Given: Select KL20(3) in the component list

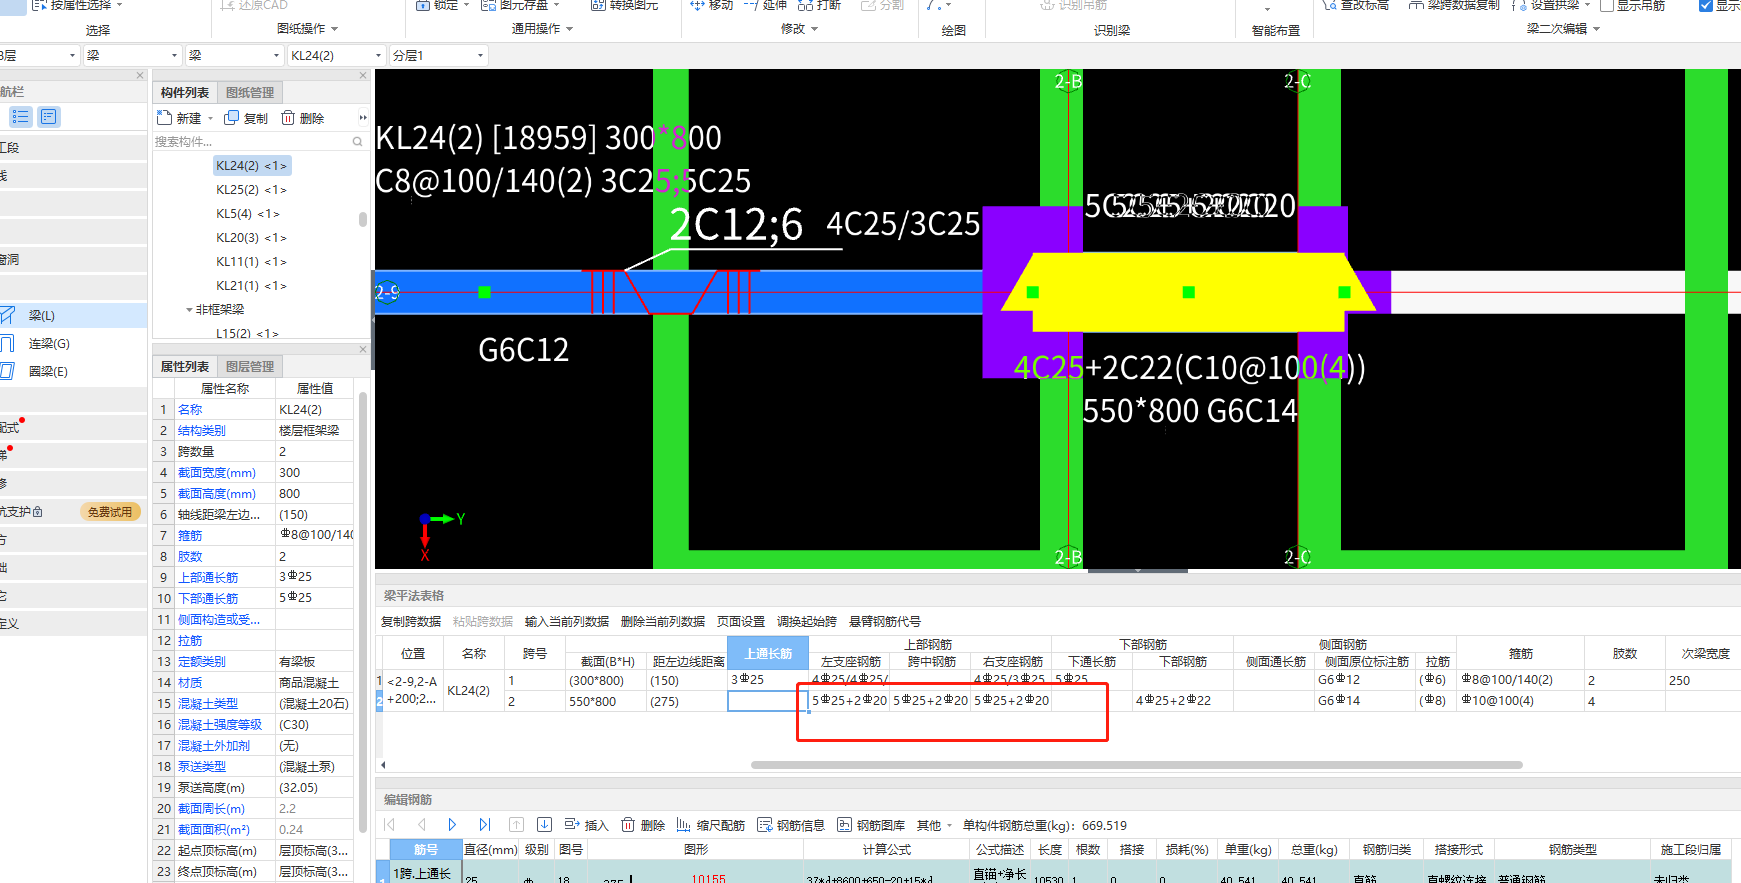Looking at the screenshot, I should pyautogui.click(x=252, y=238).
